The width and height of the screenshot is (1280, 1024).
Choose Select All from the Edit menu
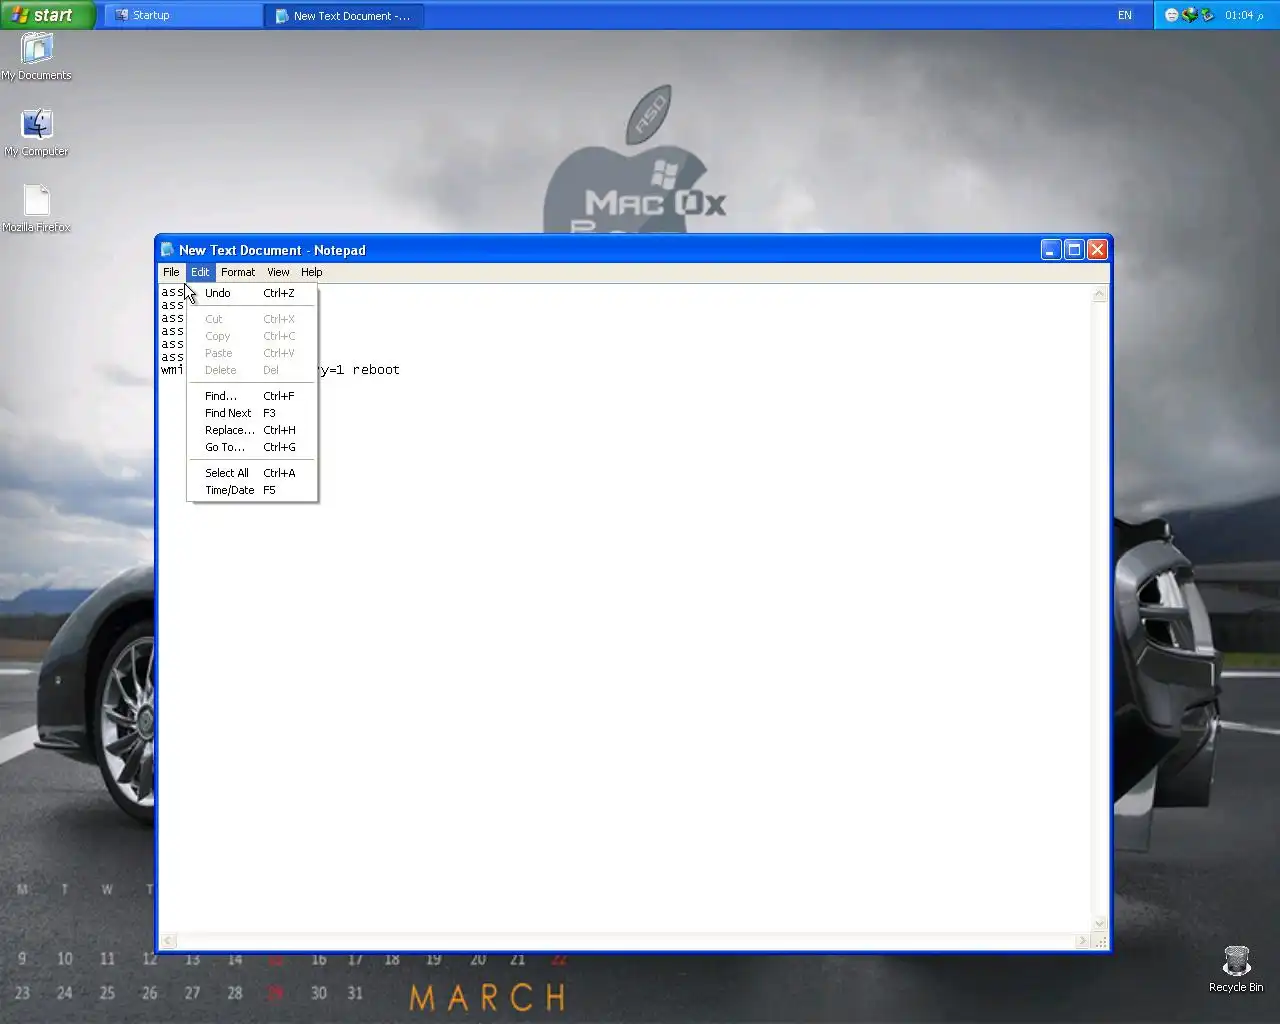[x=252, y=473]
